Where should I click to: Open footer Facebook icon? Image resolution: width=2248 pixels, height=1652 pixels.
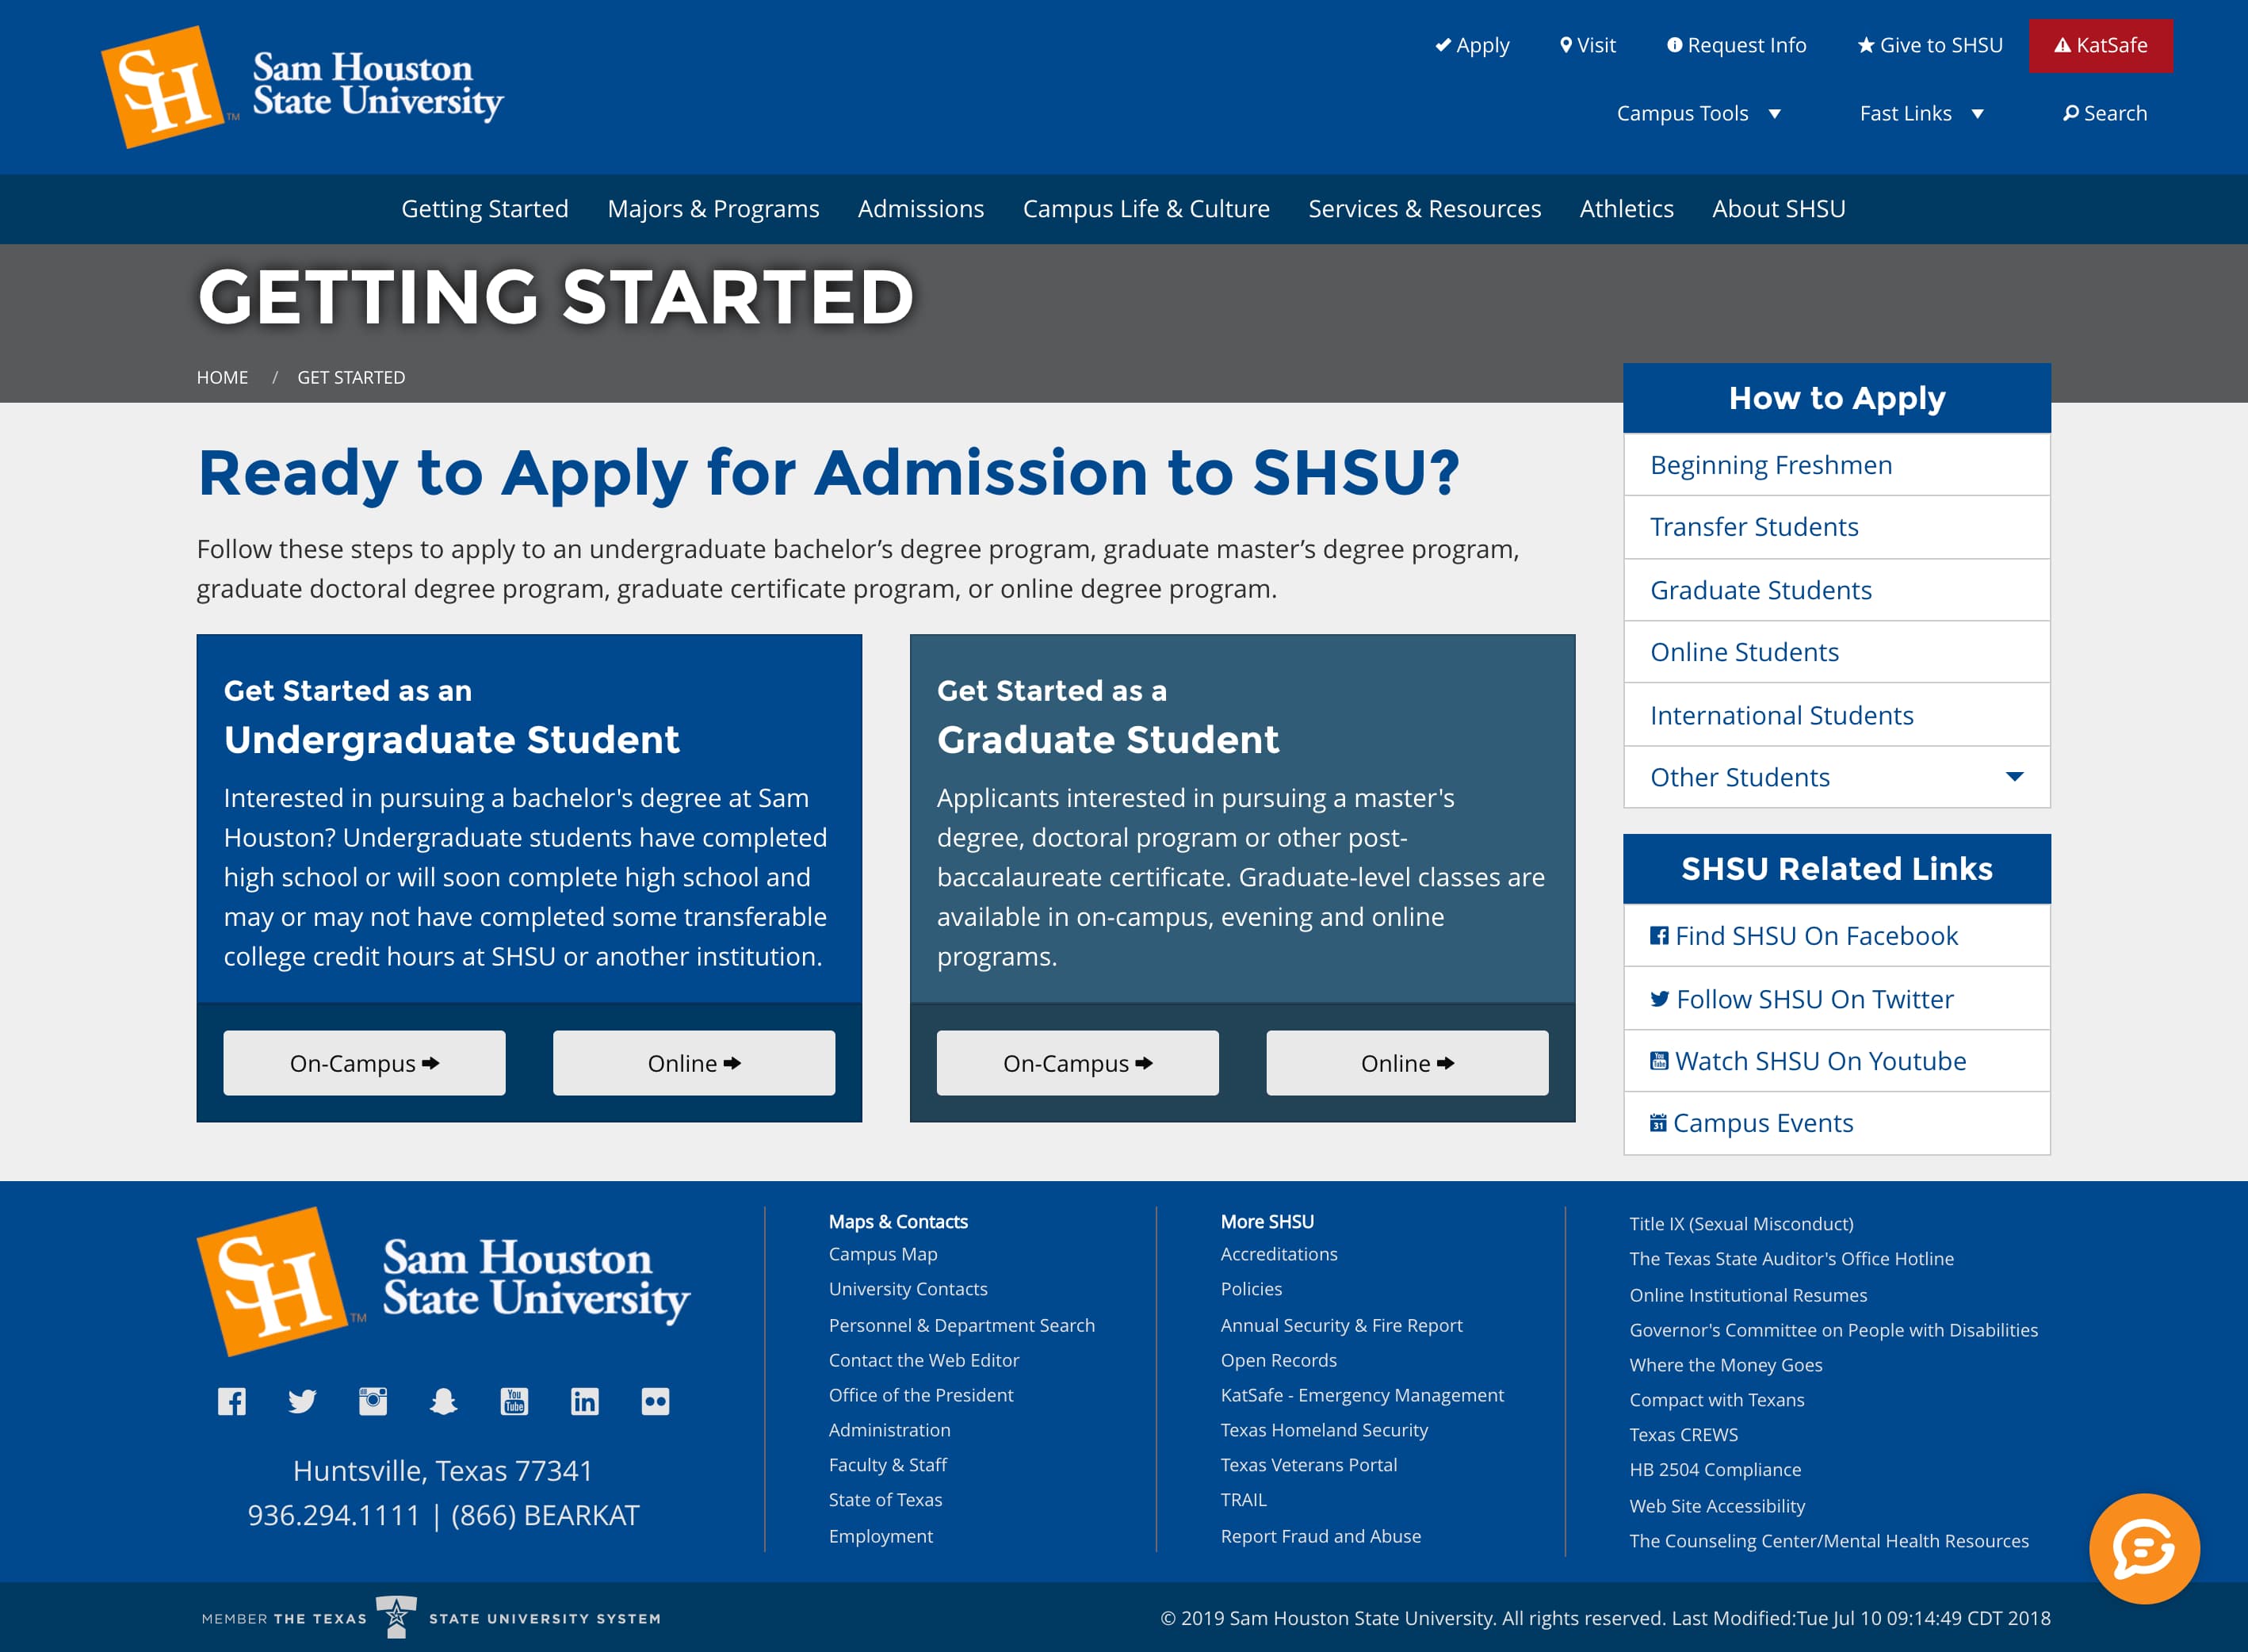coord(232,1401)
